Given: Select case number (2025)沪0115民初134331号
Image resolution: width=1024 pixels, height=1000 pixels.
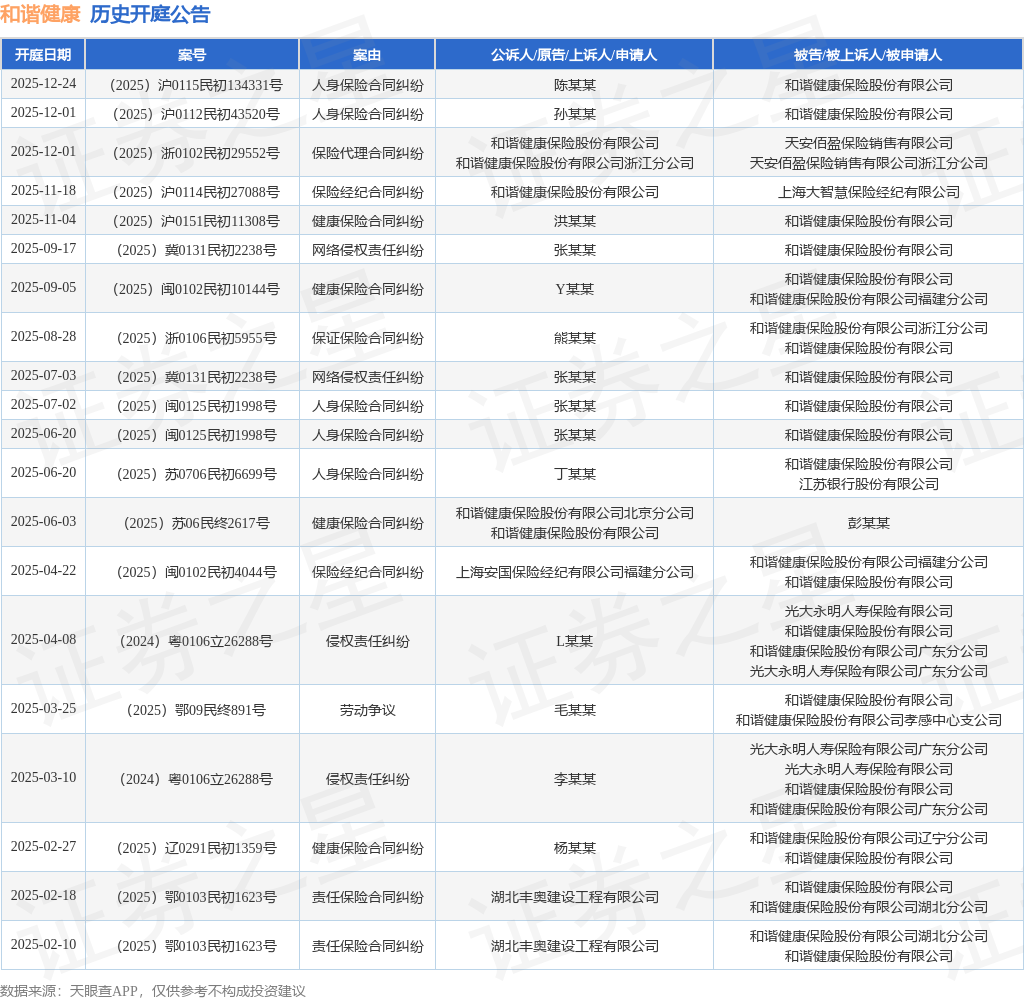Looking at the screenshot, I should (196, 86).
